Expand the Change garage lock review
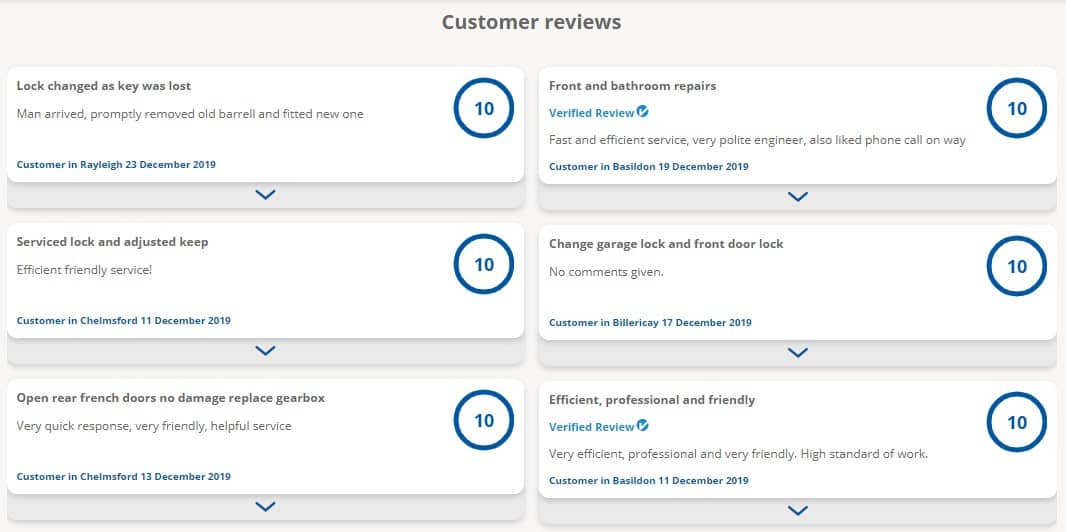 (x=797, y=353)
